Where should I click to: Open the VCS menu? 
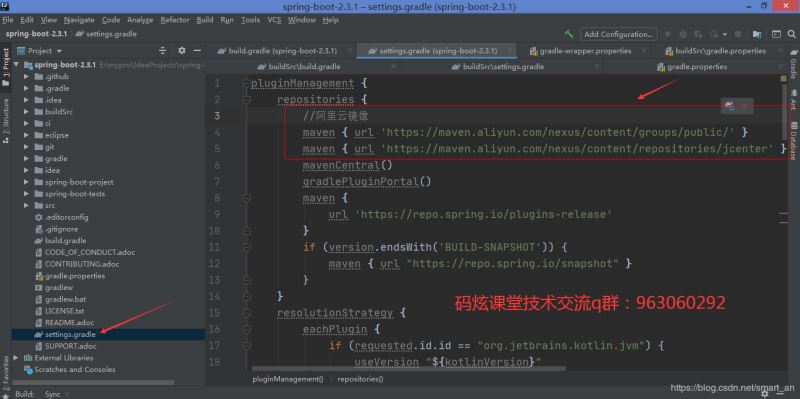(274, 20)
